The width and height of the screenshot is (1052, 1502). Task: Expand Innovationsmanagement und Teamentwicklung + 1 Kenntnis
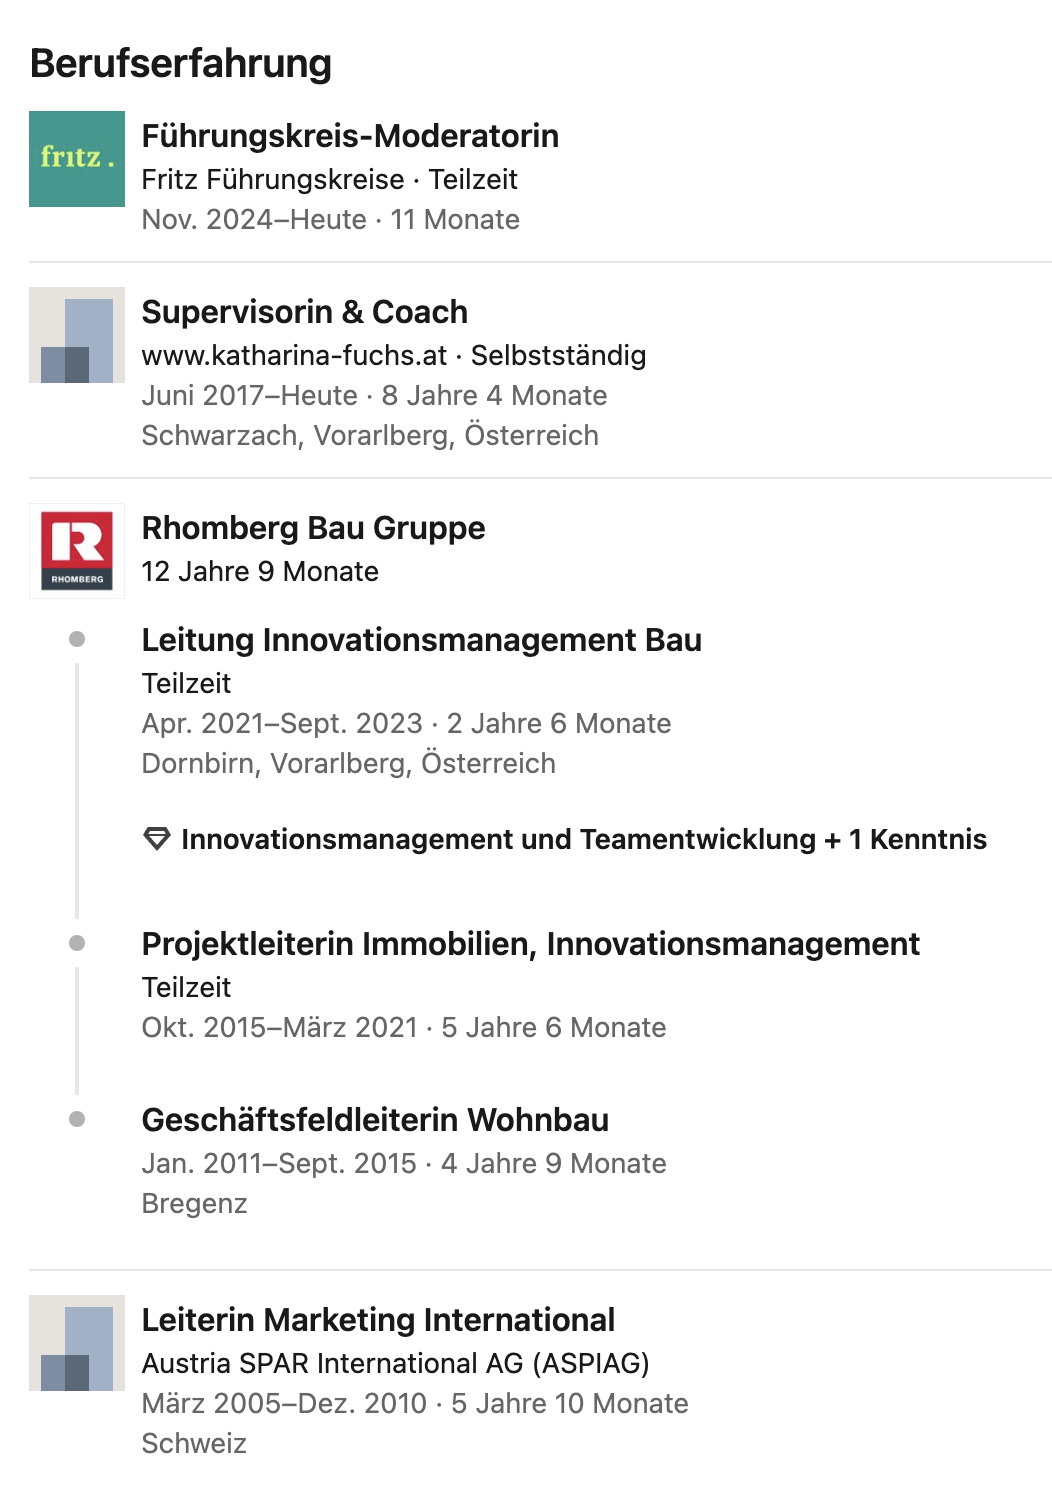point(583,839)
